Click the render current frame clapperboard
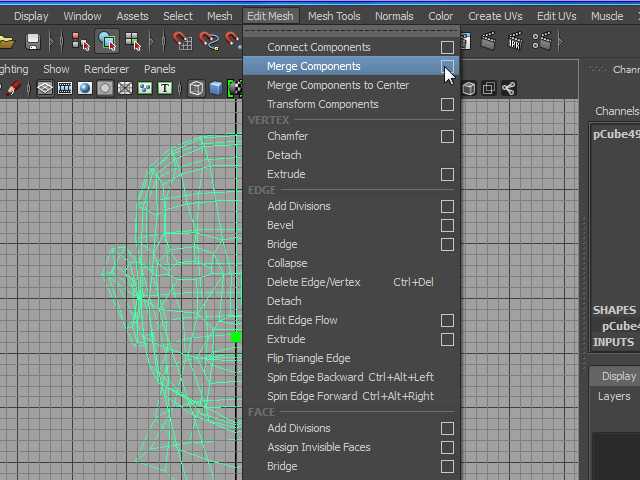Viewport: 640px width, 480px height. tap(488, 41)
